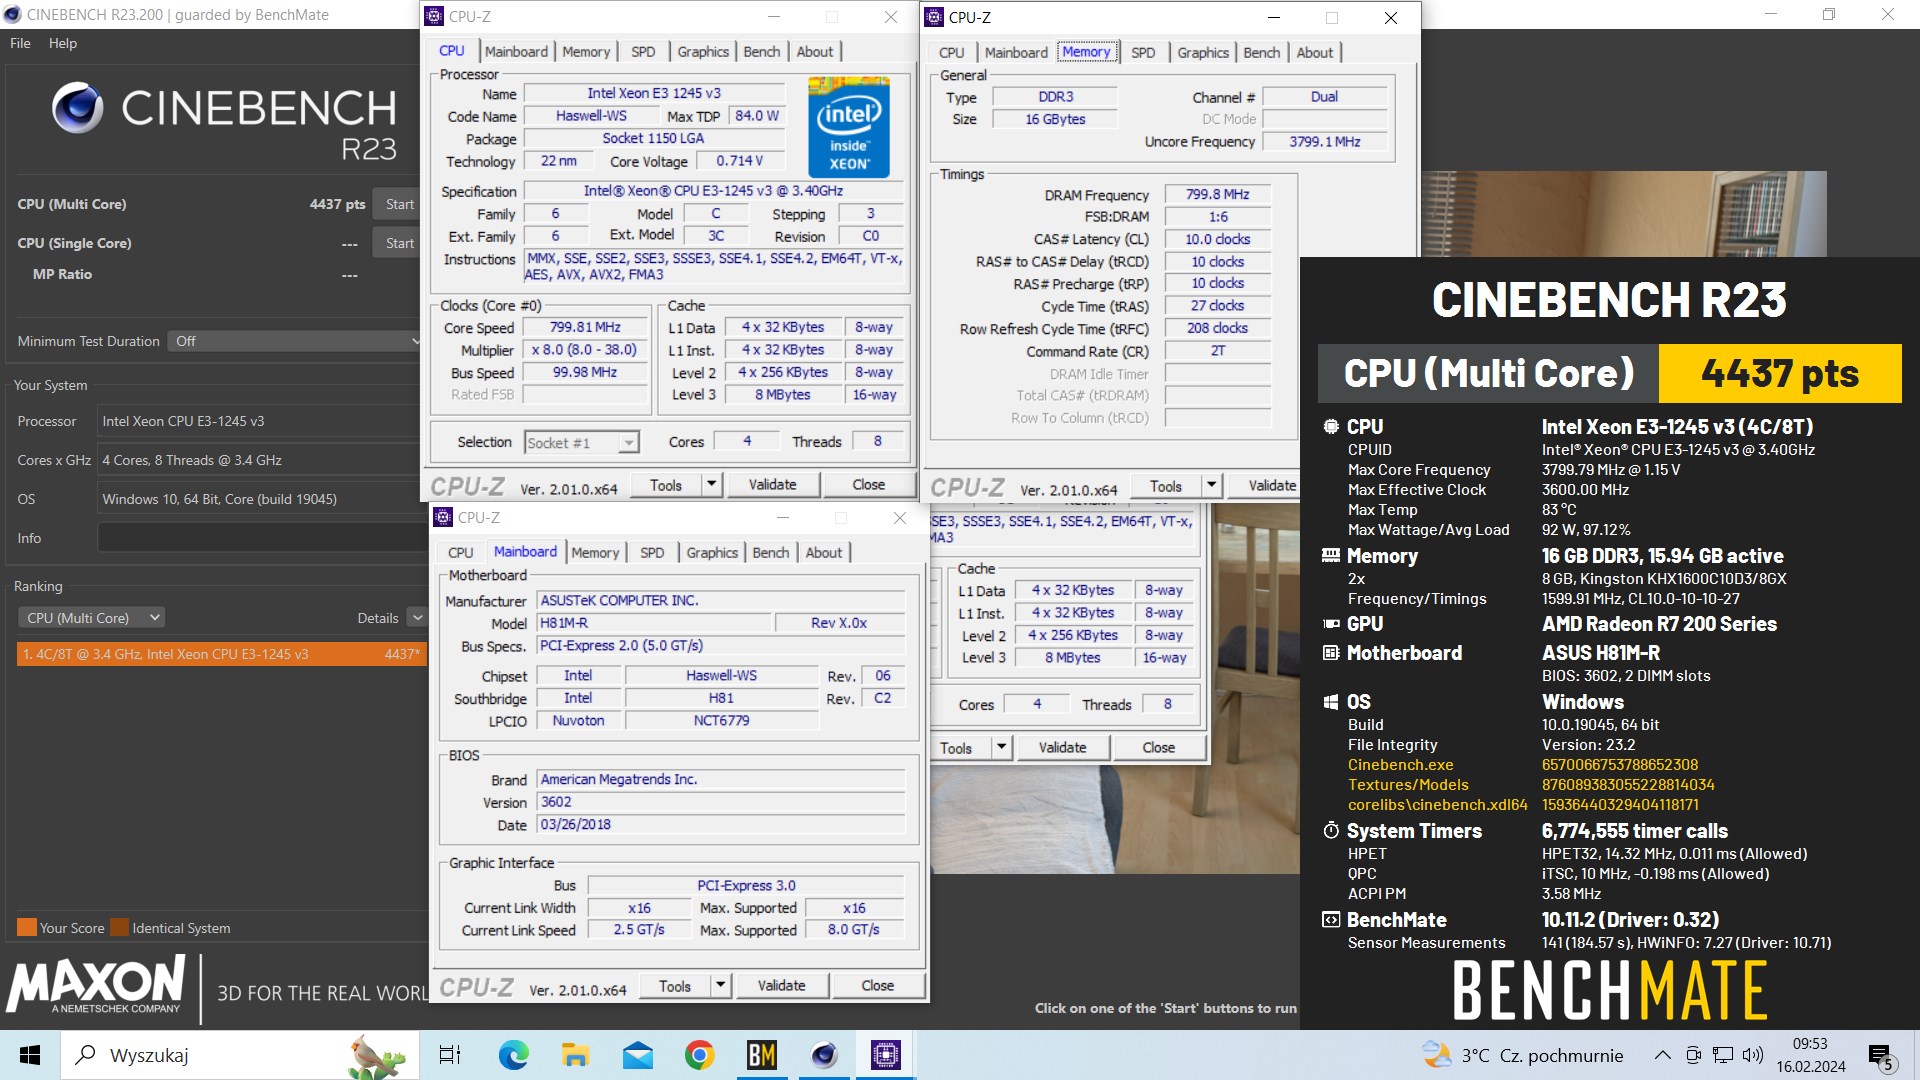This screenshot has height=1080, width=1920.
Task: Click the search magnifier icon on taskbar
Action: tap(87, 1055)
